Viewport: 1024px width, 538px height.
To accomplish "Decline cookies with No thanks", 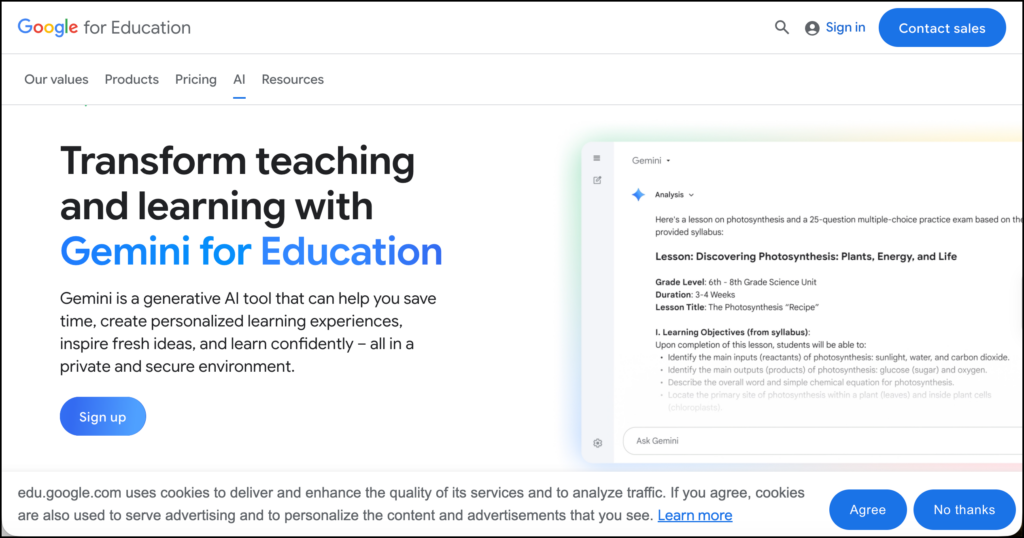I will (964, 510).
